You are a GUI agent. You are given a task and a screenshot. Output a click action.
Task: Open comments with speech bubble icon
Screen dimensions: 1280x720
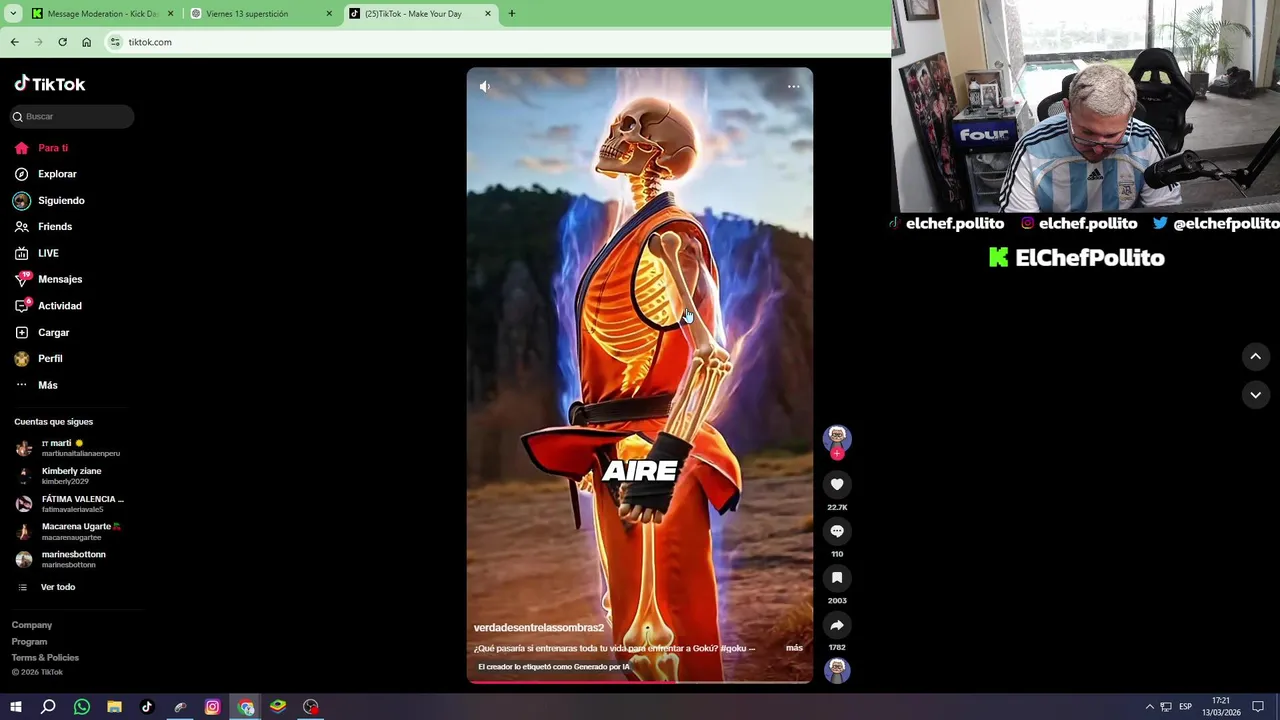(x=837, y=531)
